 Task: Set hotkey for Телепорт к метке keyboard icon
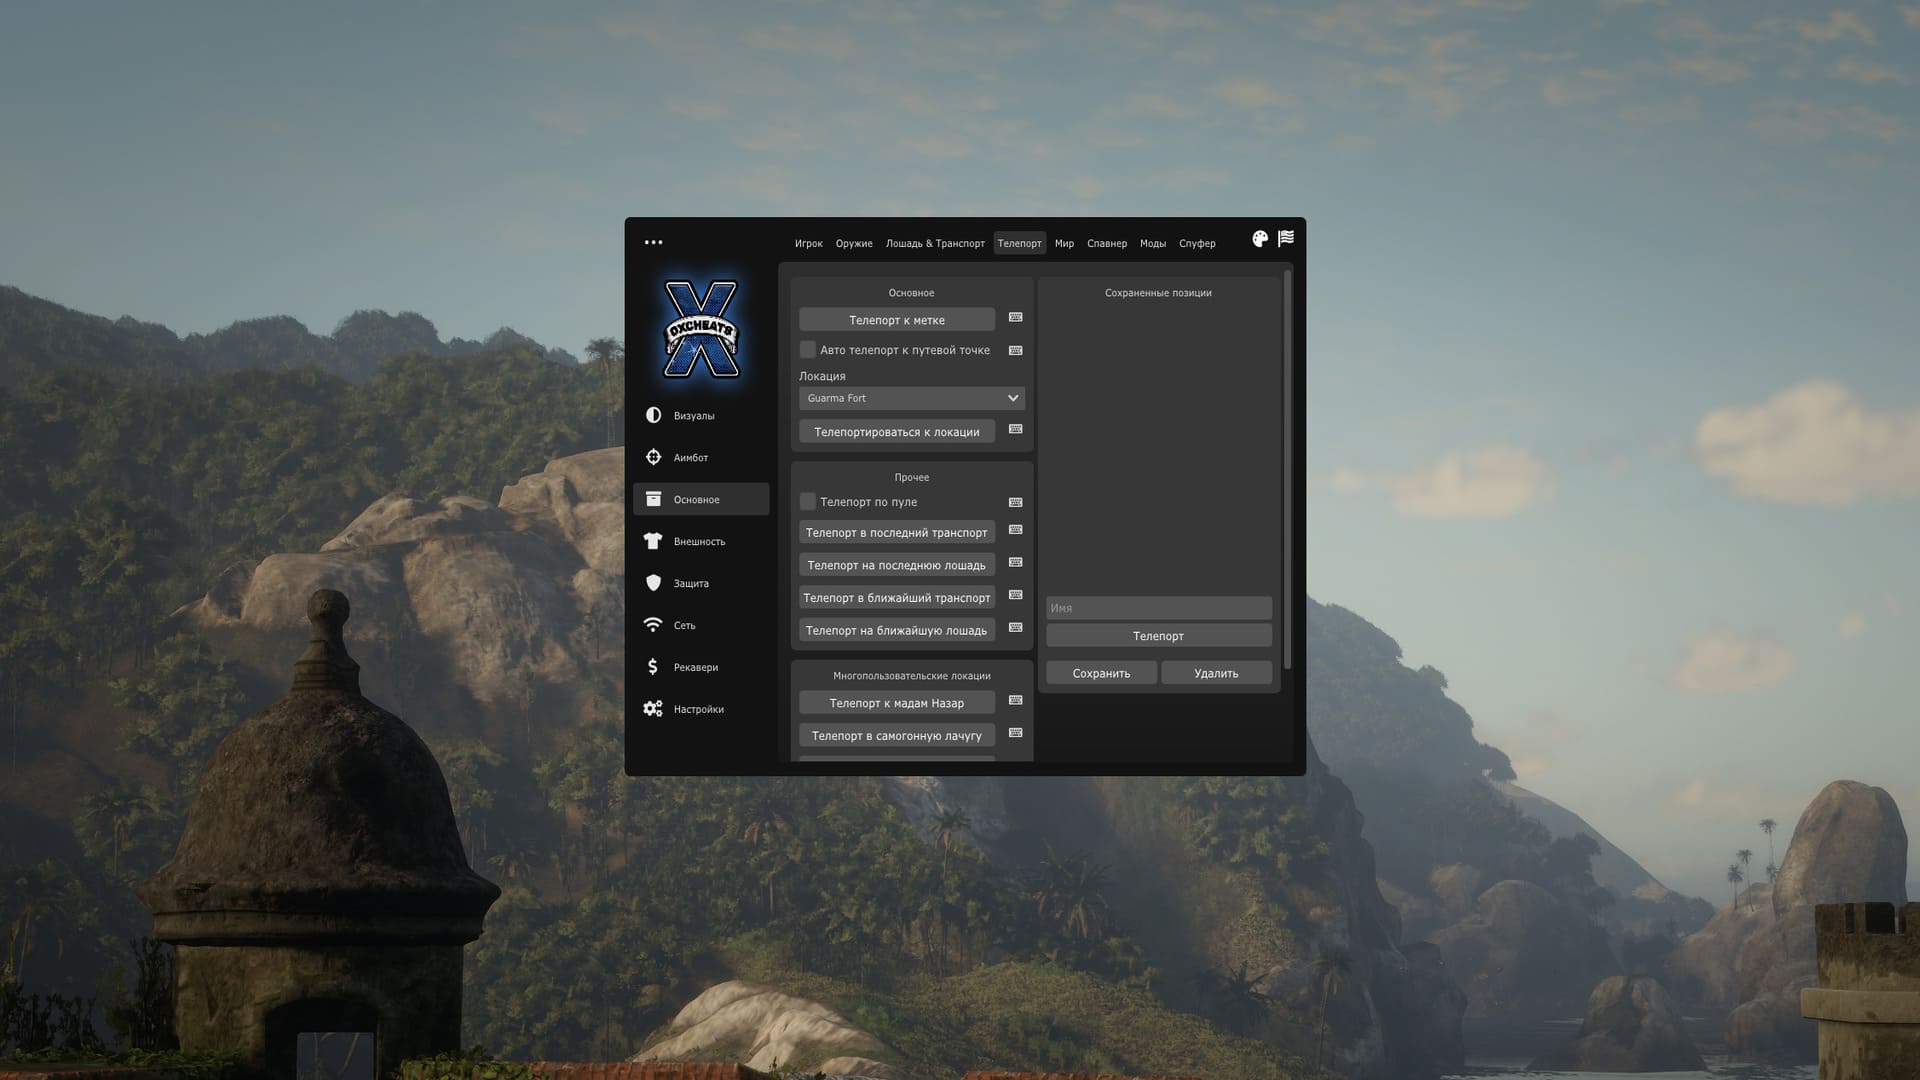coord(1015,318)
